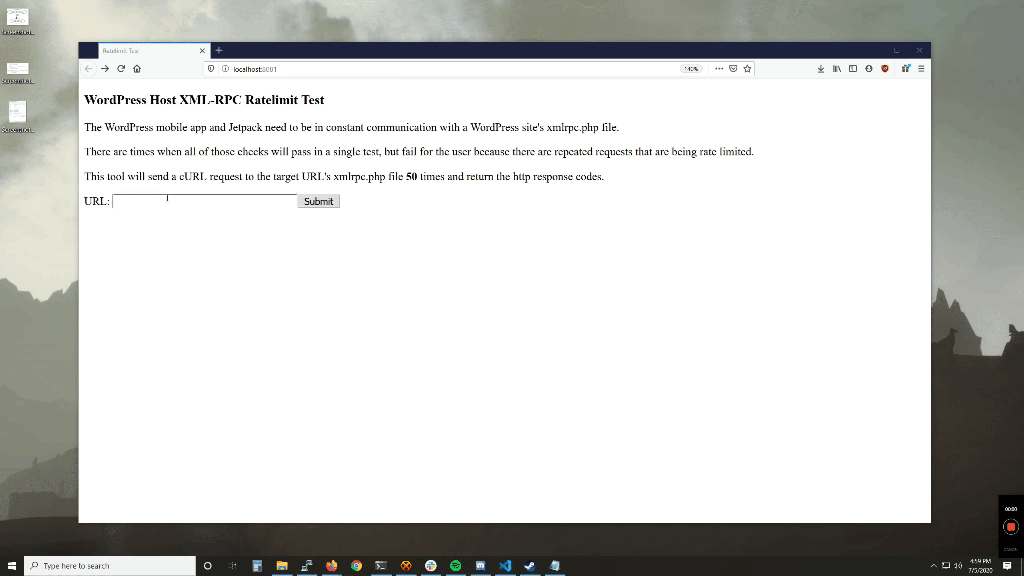Open the What's New gift icon
Image resolution: width=1024 pixels, height=576 pixels.
pyautogui.click(x=905, y=69)
